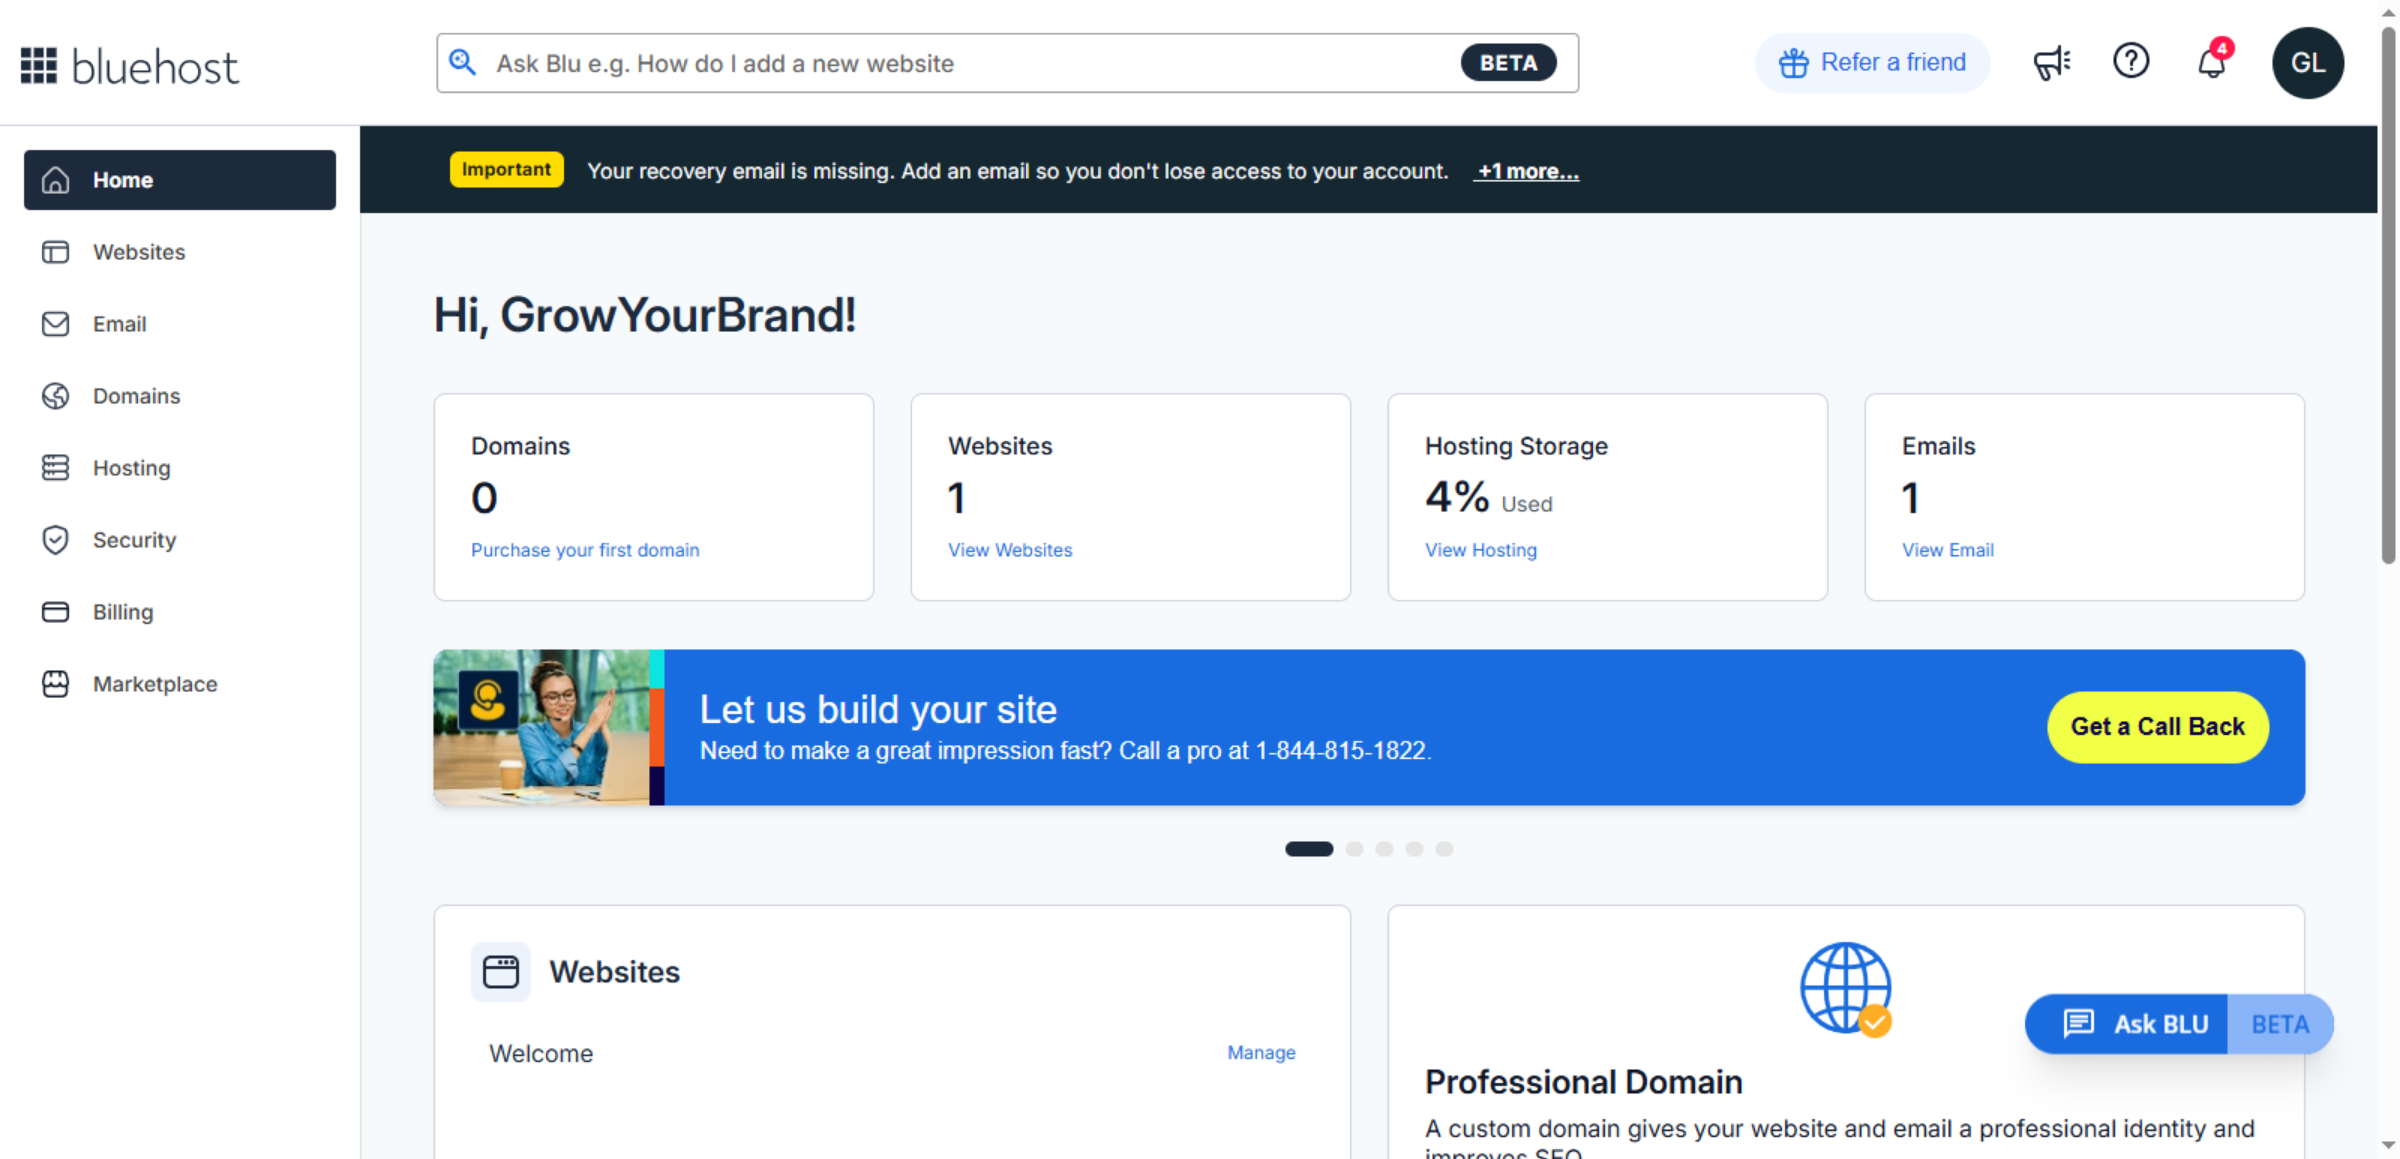Screen dimensions: 2400x1159
Task: Click the Bluehost logo
Action: (x=128, y=64)
